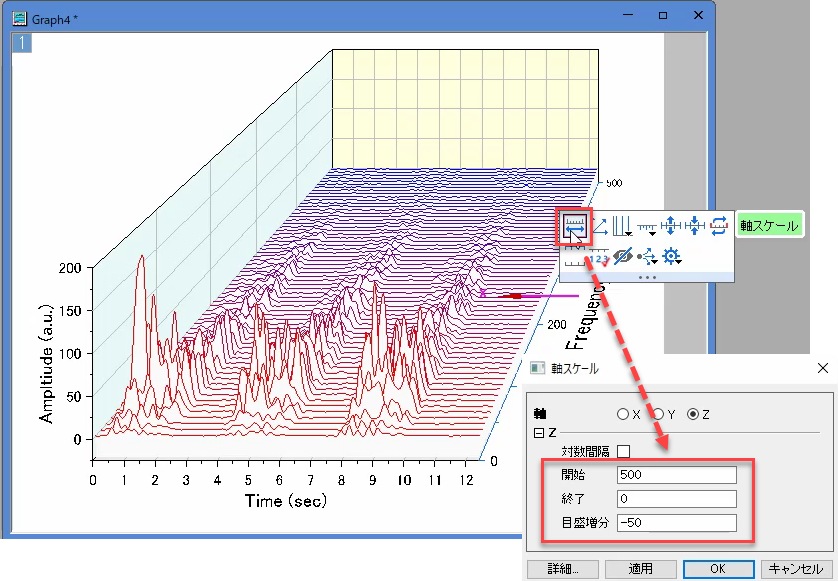Click the 適用 button

click(x=641, y=569)
